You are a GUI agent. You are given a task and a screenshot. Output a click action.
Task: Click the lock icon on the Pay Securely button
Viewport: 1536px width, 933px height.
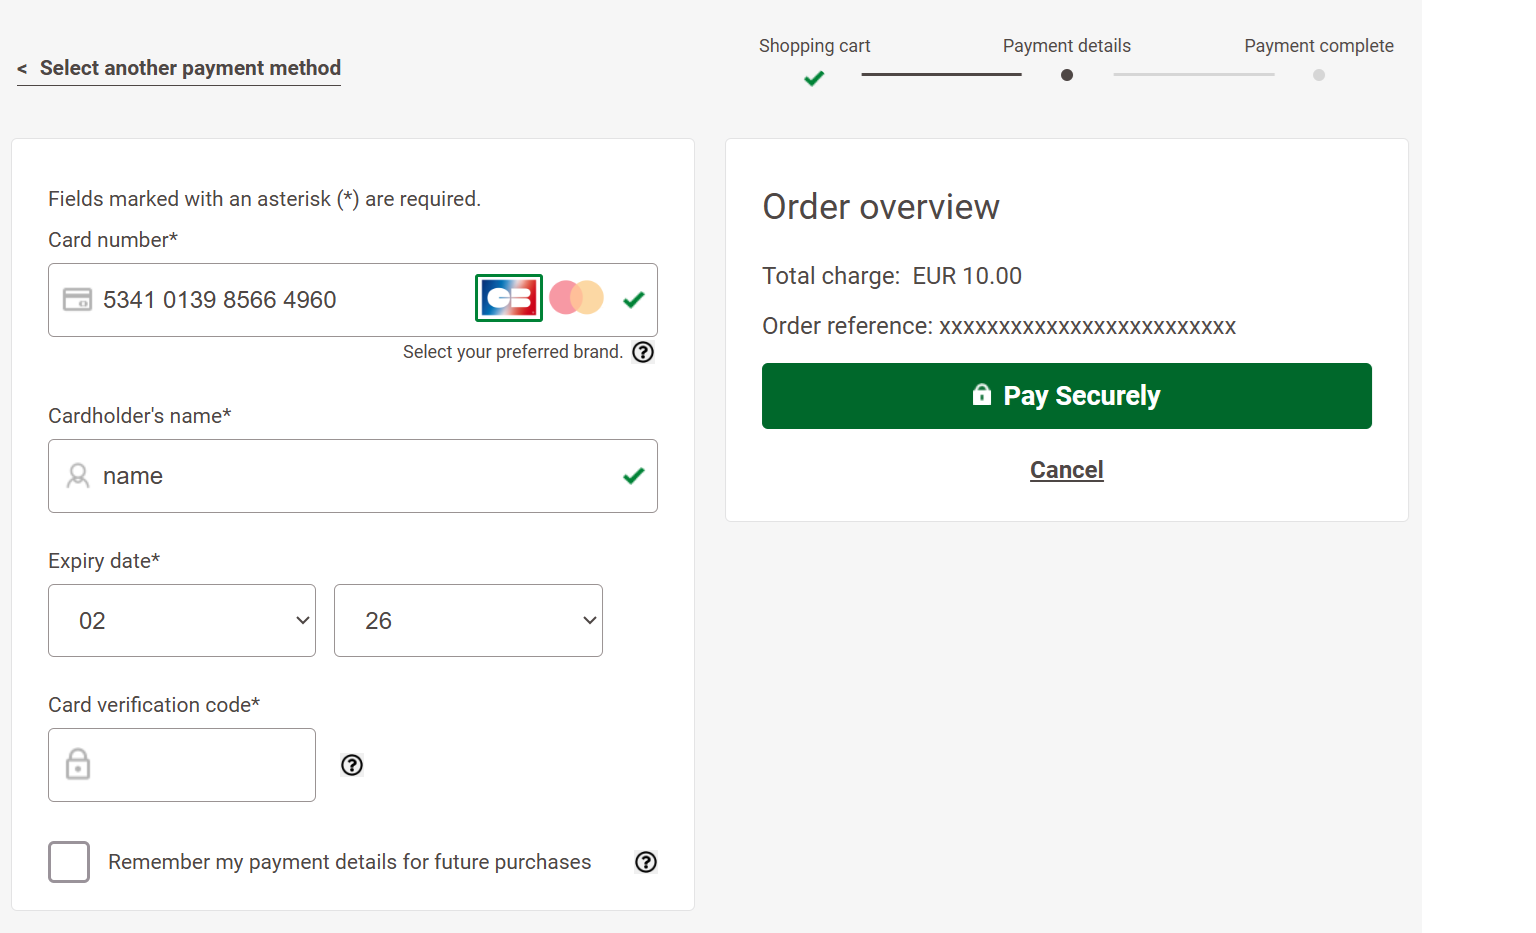(981, 395)
